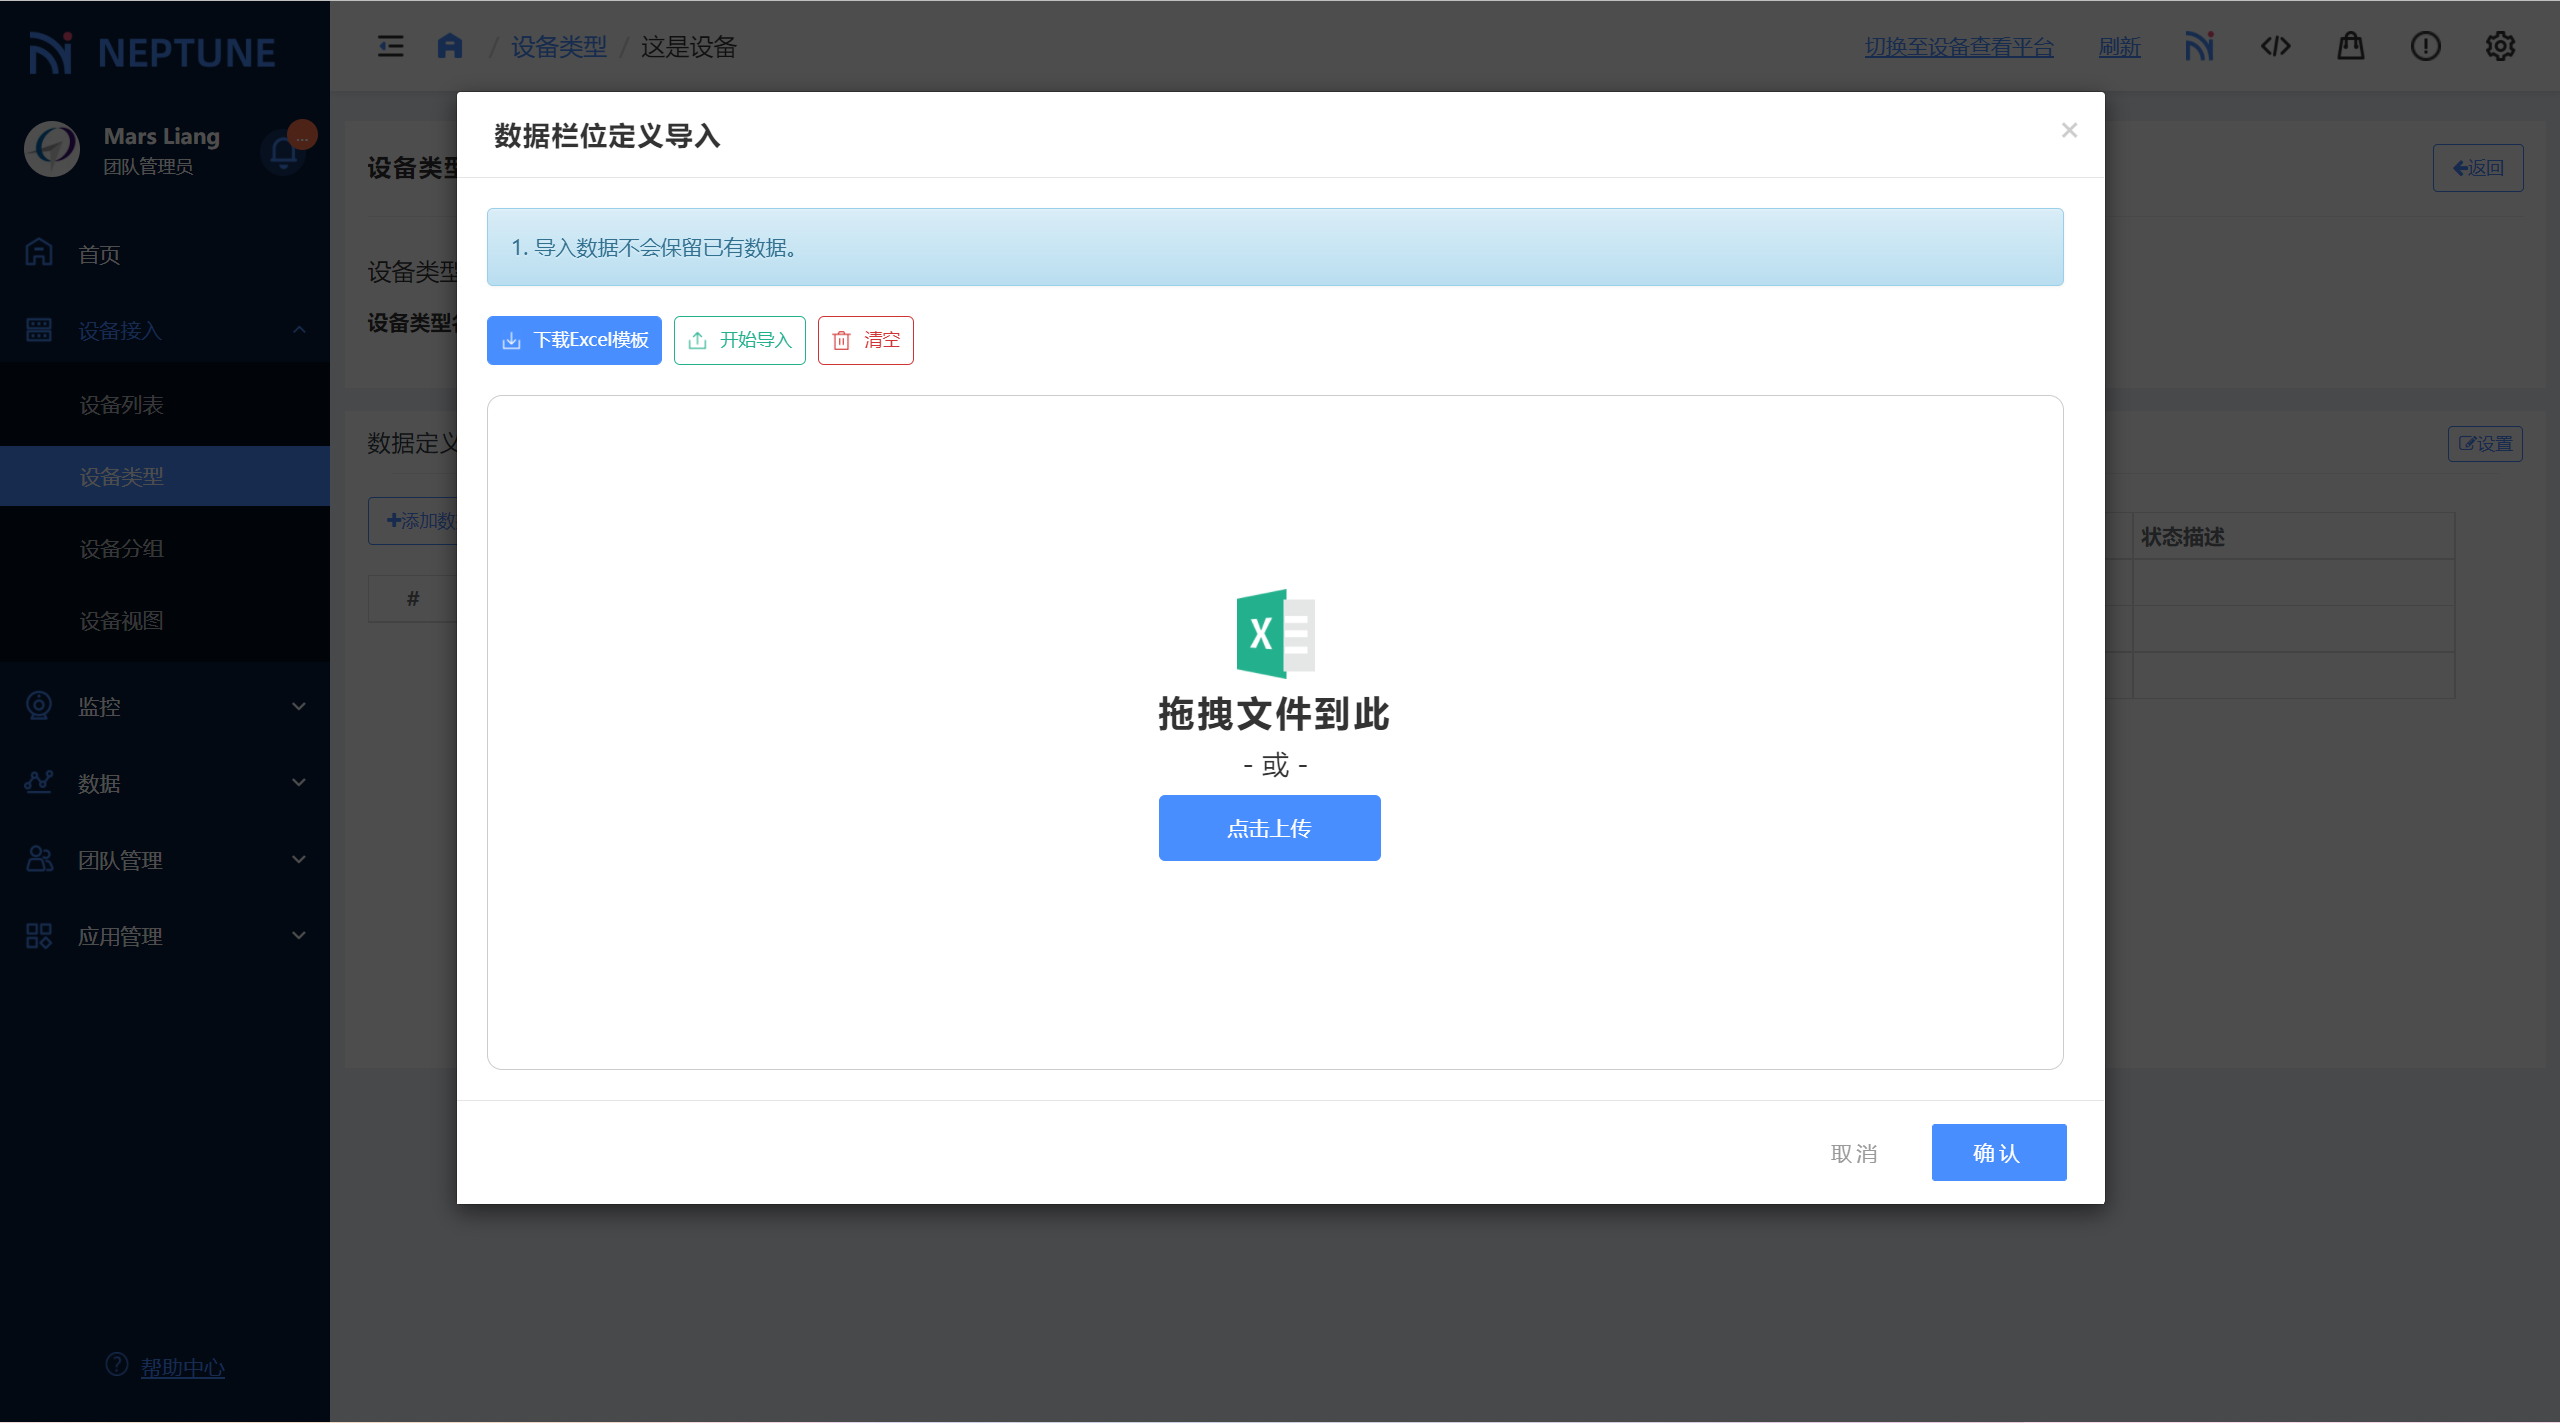Click the Excel file icon in dropzone
Screen dimensions: 2560x1423
[x=1274, y=634]
